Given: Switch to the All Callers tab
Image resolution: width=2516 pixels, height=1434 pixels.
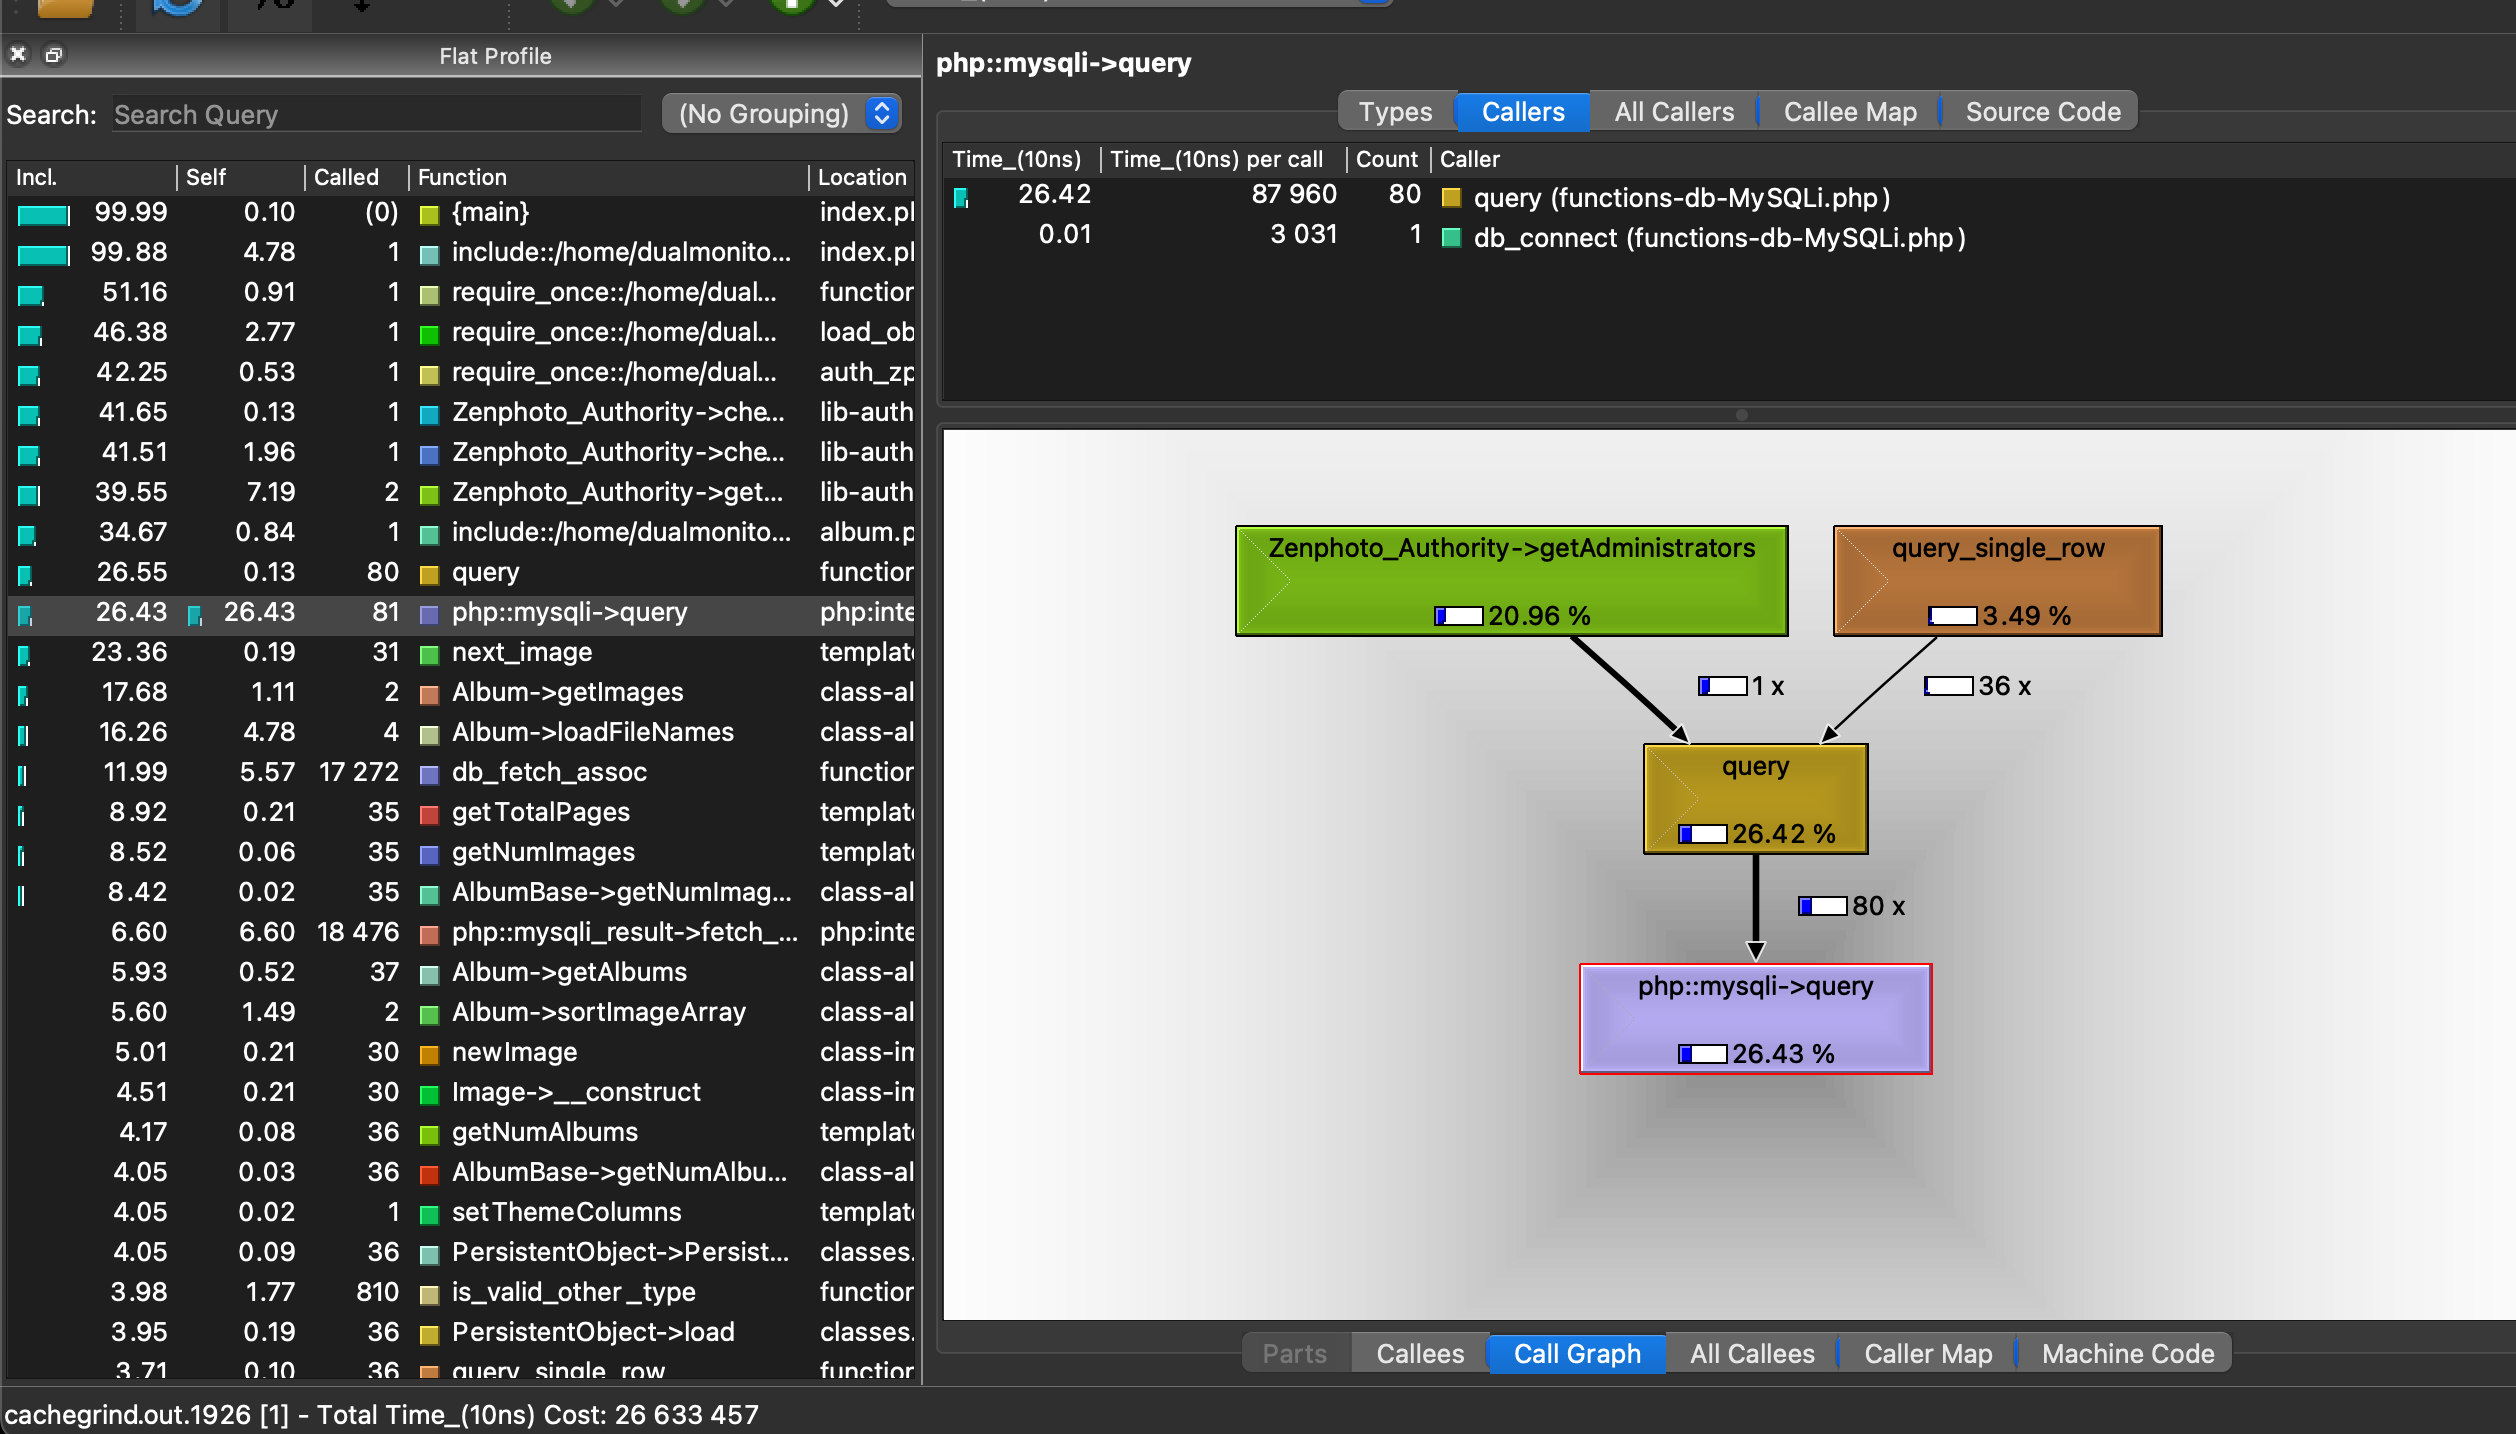Looking at the screenshot, I should [1674, 111].
